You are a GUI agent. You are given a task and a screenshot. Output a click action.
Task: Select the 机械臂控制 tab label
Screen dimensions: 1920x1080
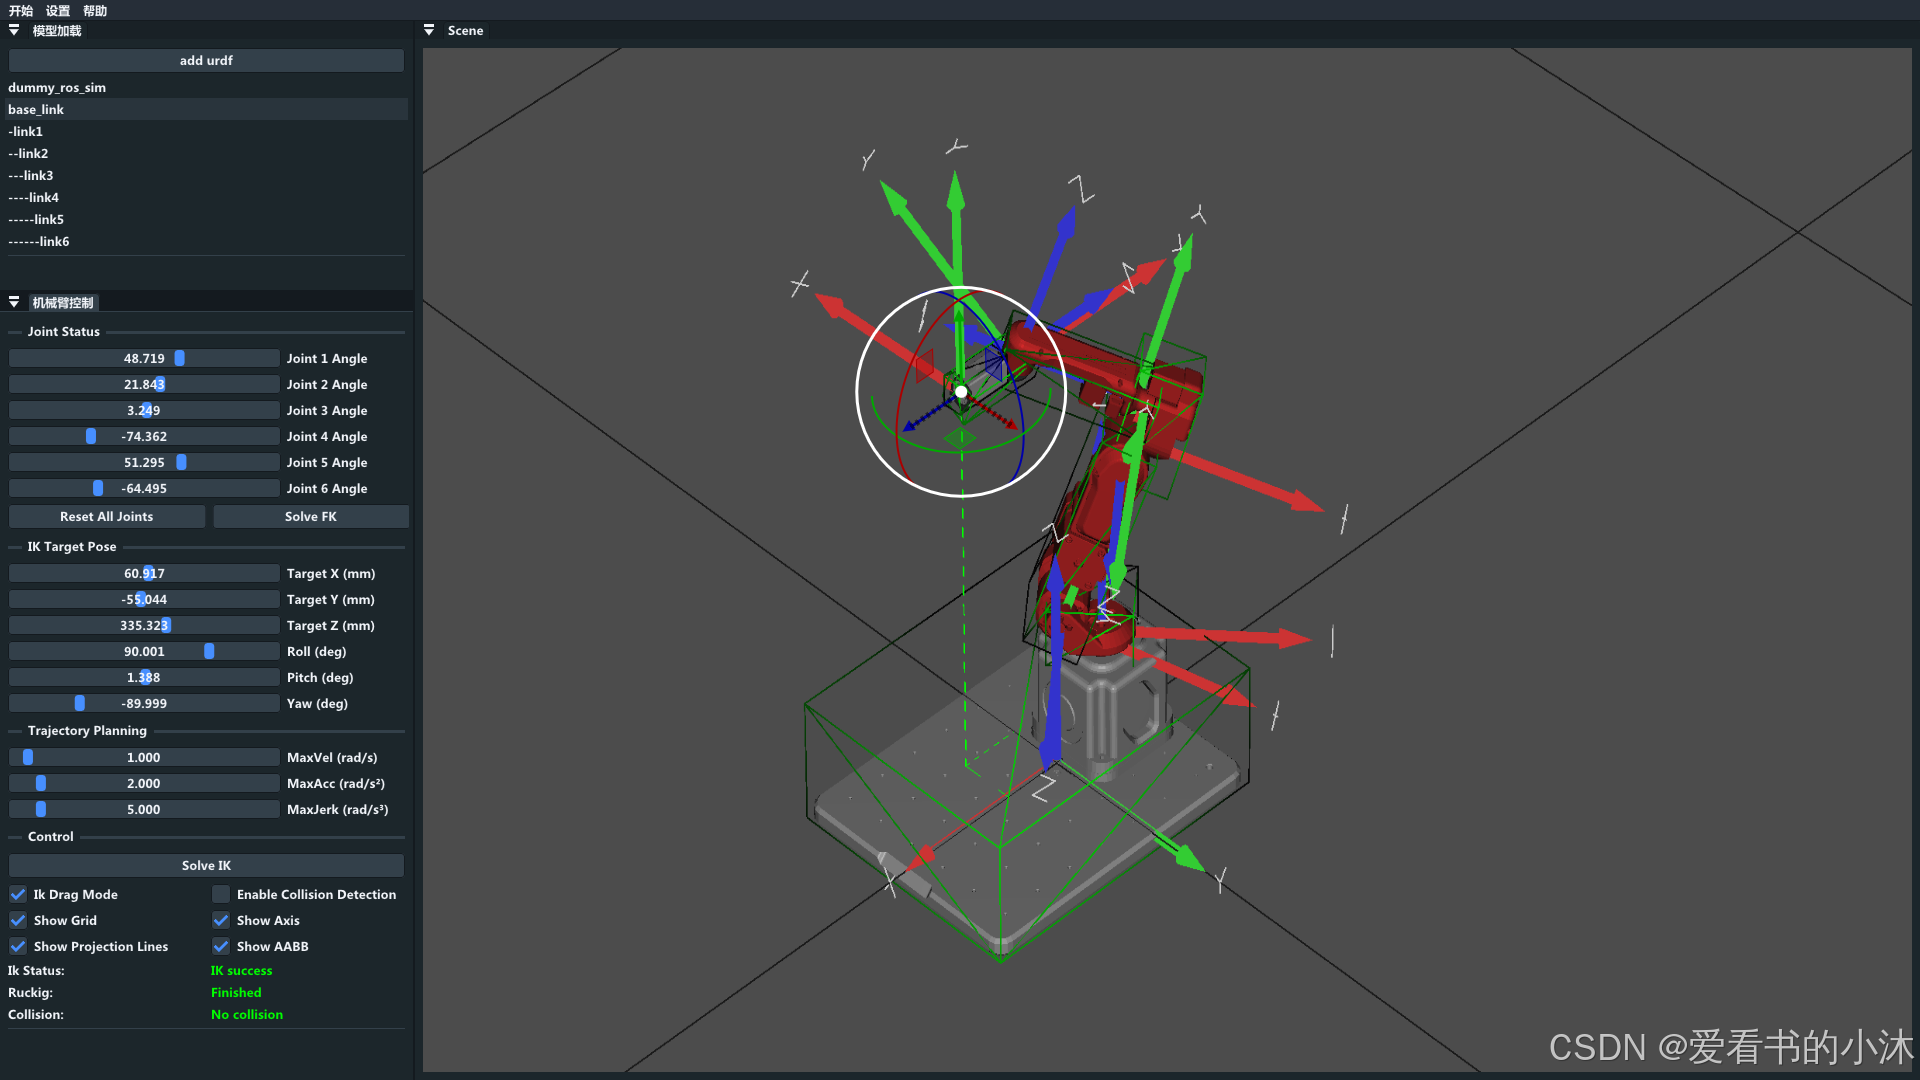point(63,302)
